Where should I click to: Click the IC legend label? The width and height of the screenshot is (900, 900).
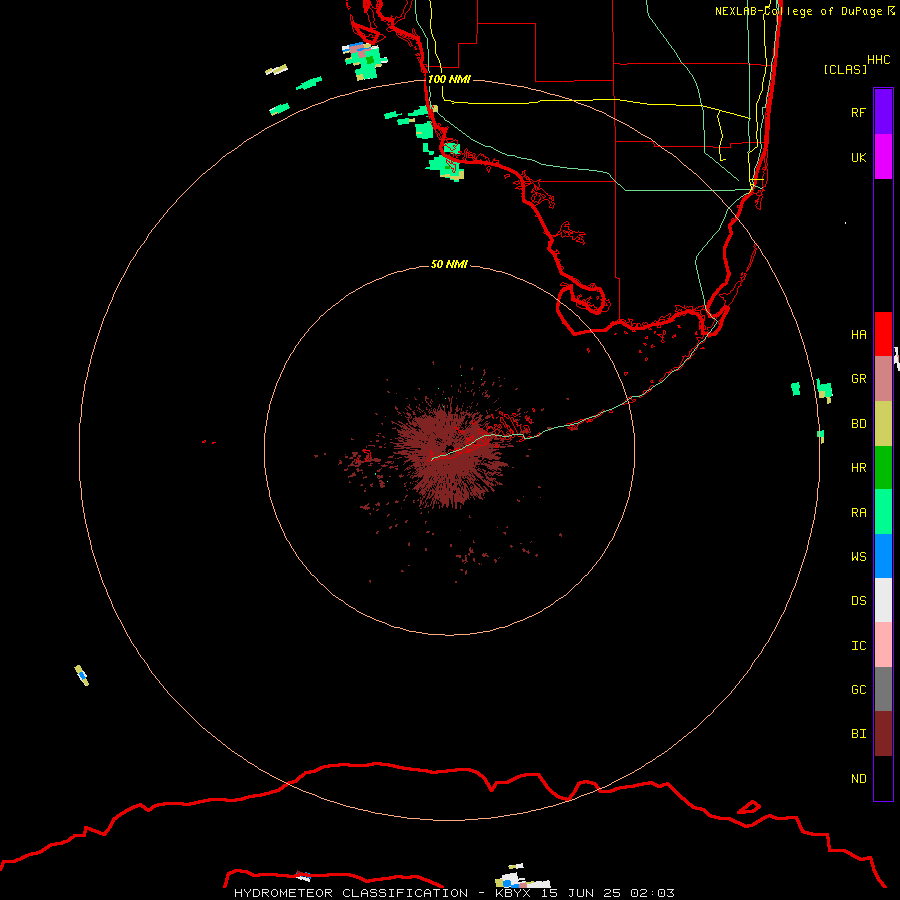(858, 646)
